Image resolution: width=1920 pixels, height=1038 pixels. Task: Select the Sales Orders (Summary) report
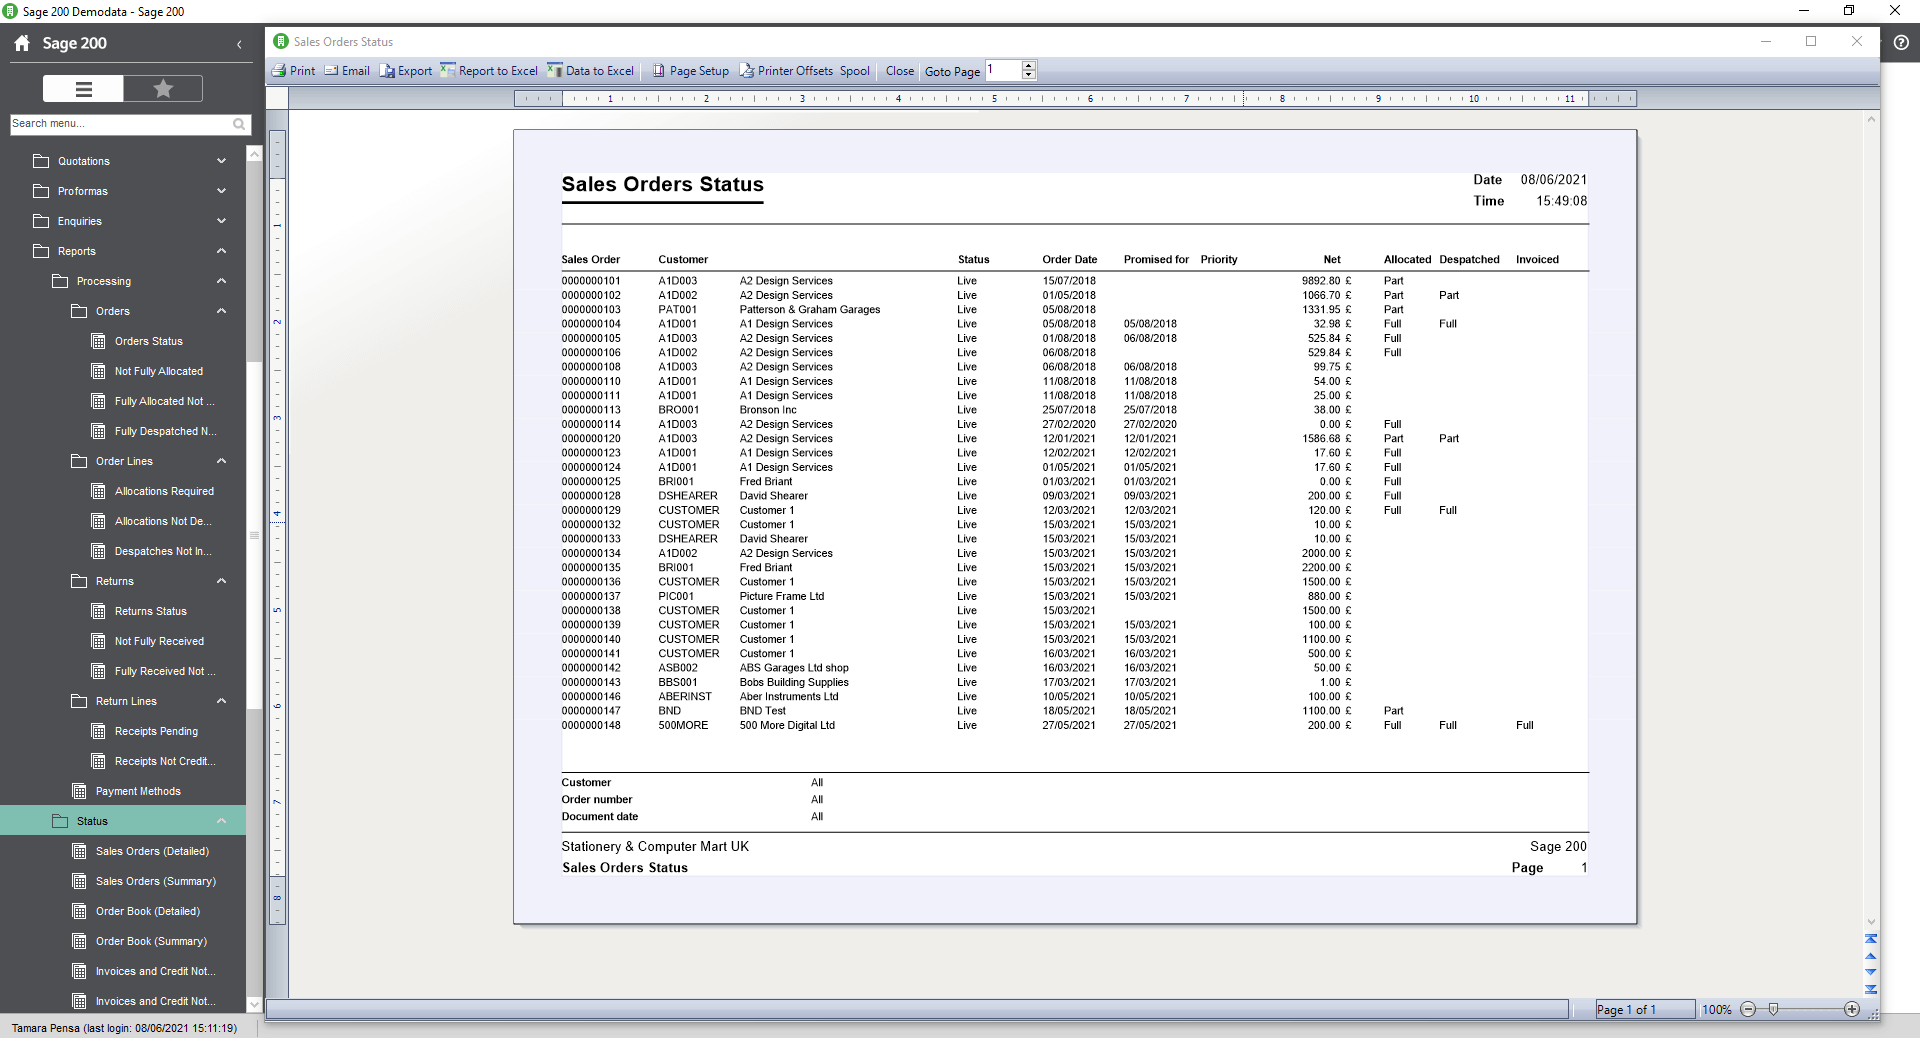point(156,881)
